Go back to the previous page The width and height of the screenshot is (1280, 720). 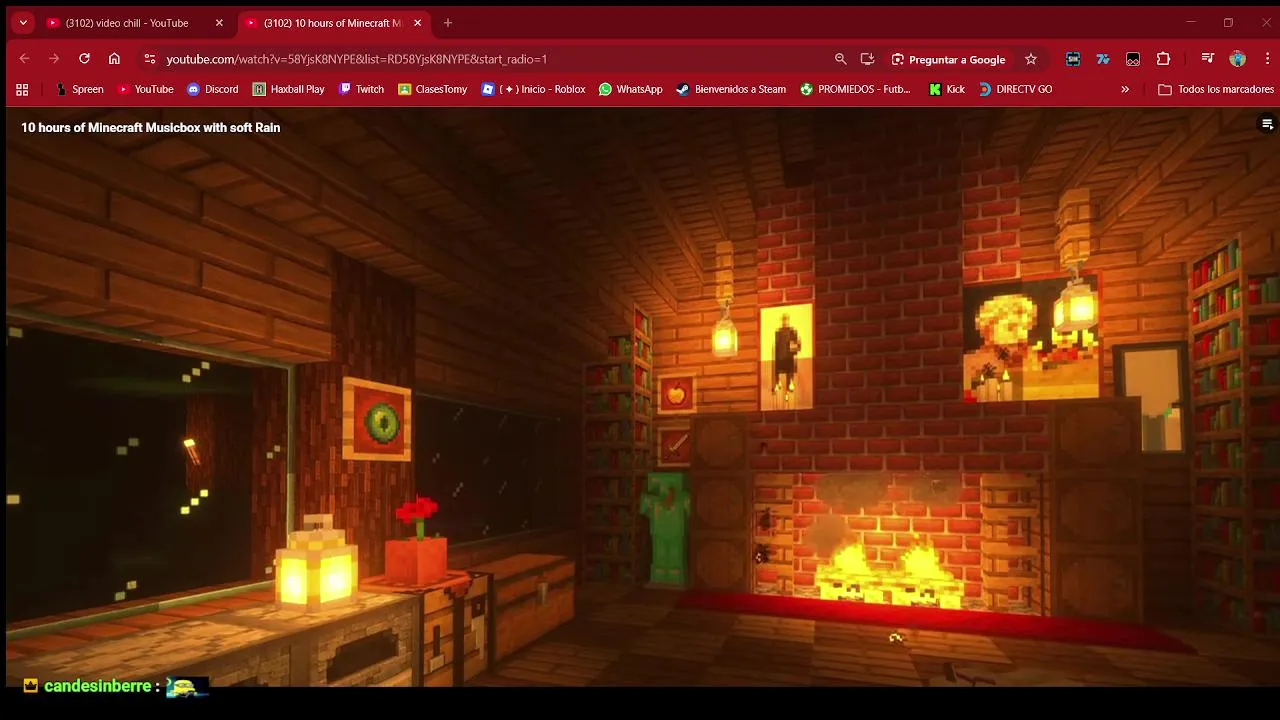click(x=24, y=59)
